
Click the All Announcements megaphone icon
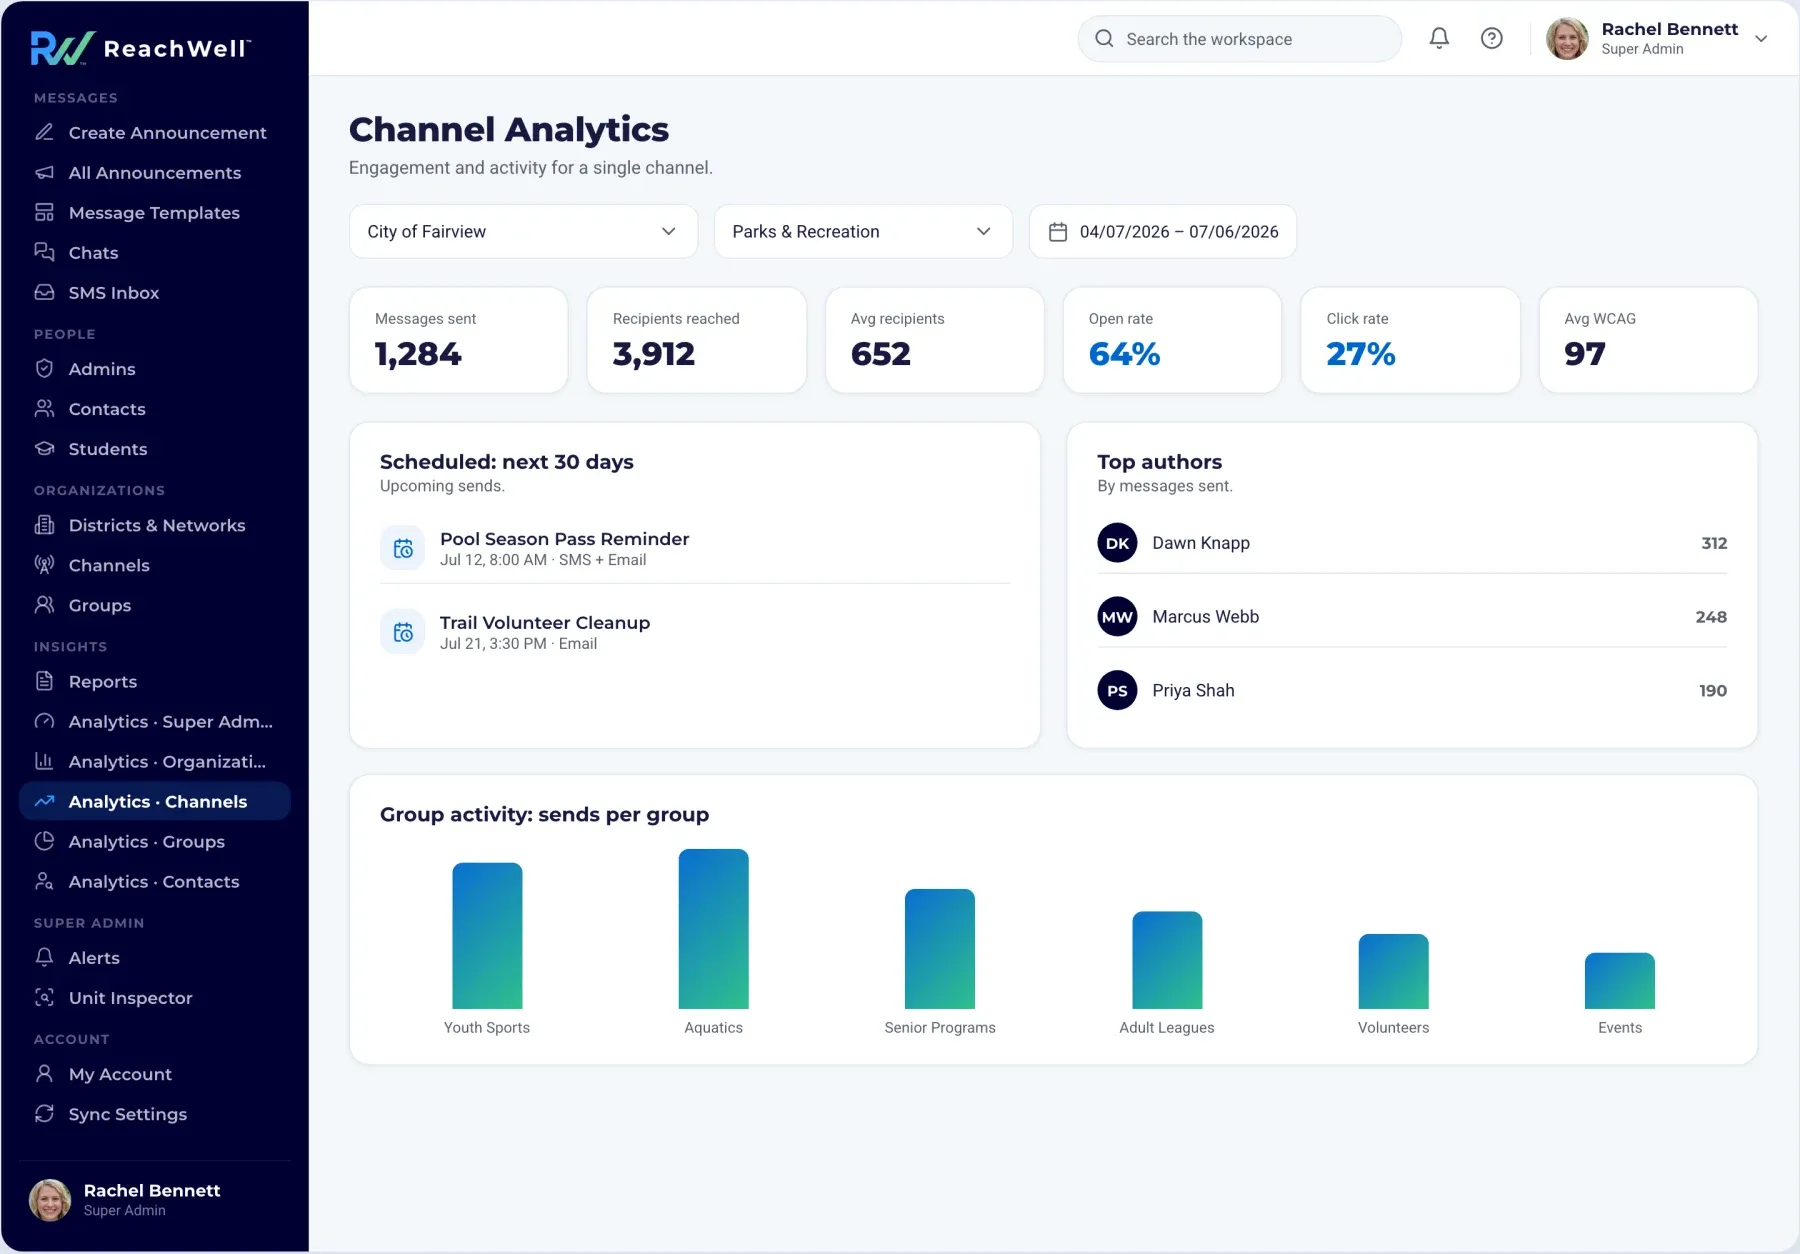point(44,172)
